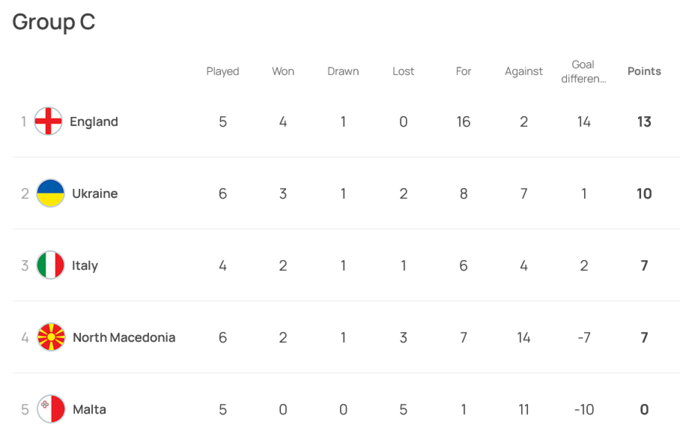Click the Against column header
Viewport: 680px width, 443px height.
[x=523, y=71]
